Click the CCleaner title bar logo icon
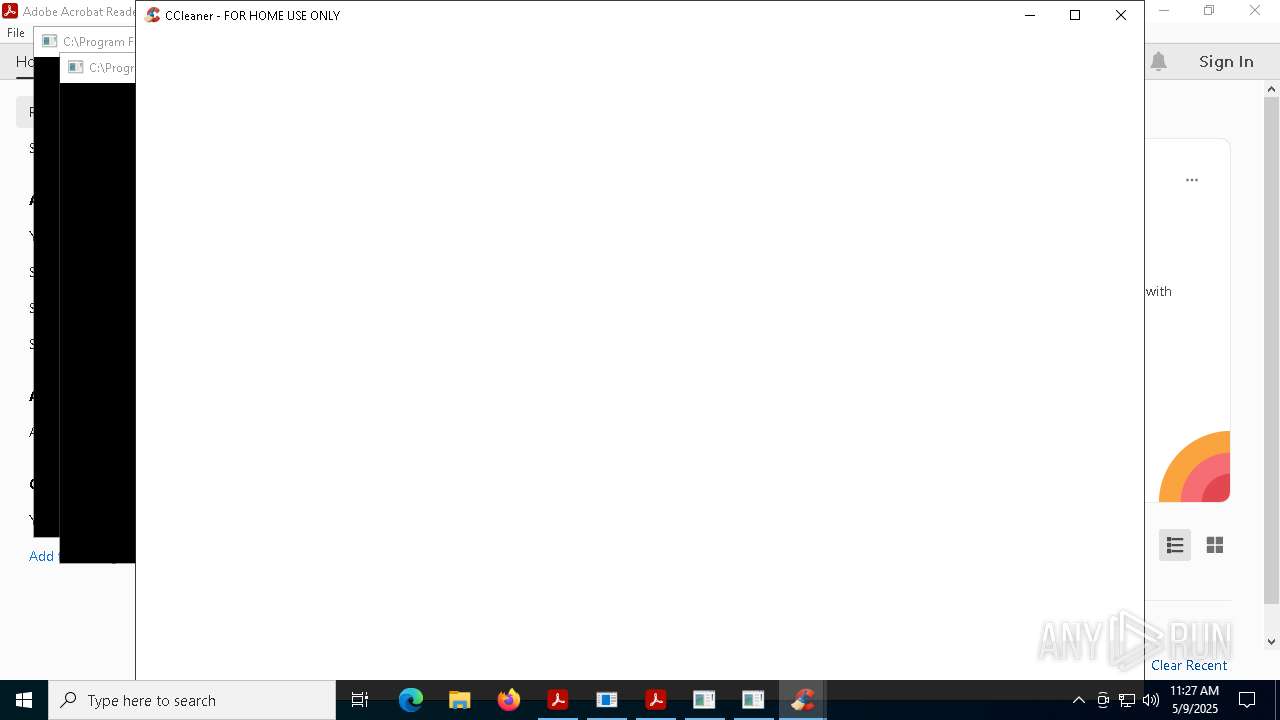This screenshot has width=1280, height=720. pyautogui.click(x=153, y=15)
